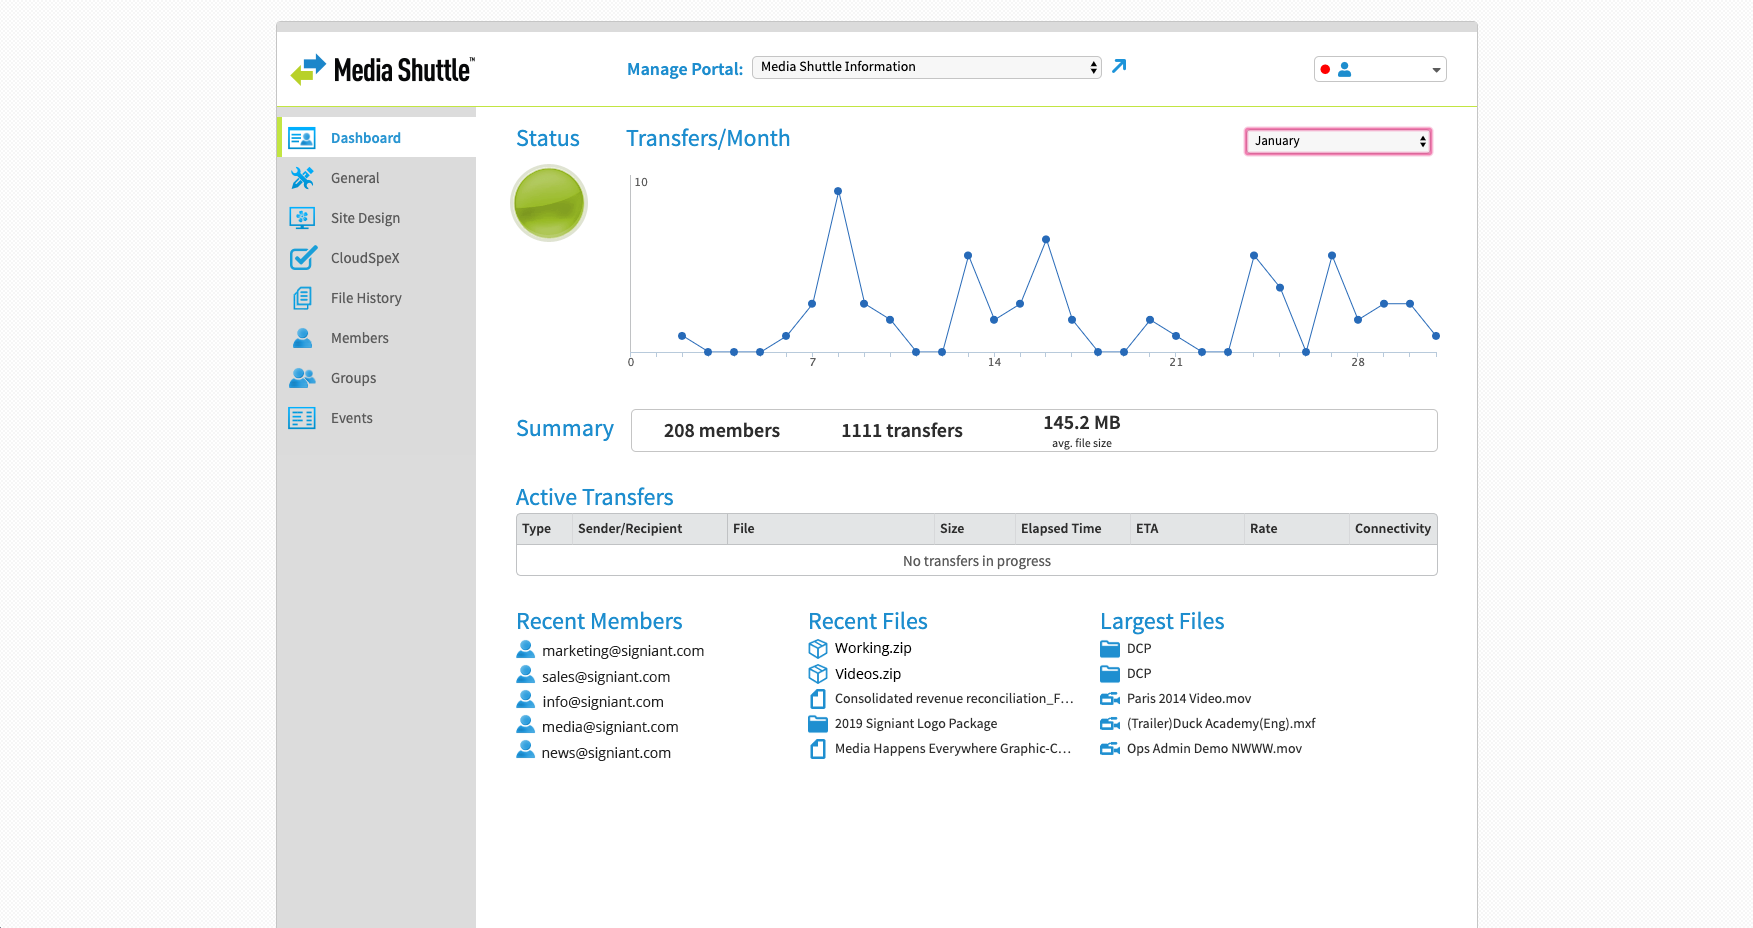Open the Manage Portal selection dropdown
1753x928 pixels.
click(x=925, y=66)
